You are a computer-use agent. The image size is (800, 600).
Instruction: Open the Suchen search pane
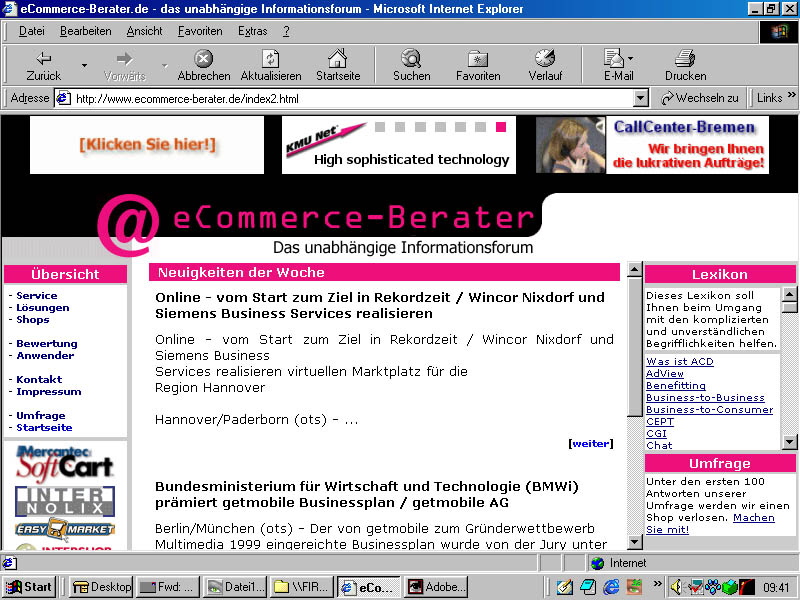(411, 65)
